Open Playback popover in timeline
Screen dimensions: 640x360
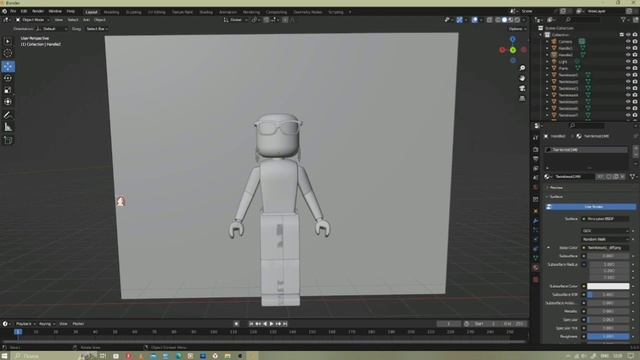tap(25, 324)
